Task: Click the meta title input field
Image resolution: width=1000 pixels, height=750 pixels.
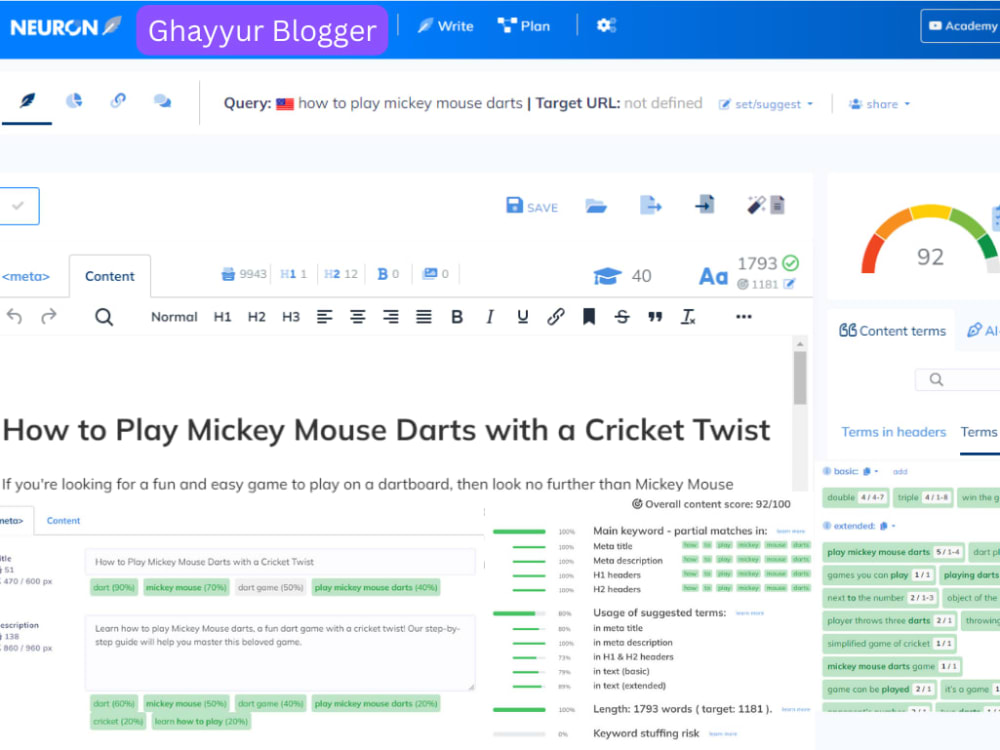Action: pos(281,562)
